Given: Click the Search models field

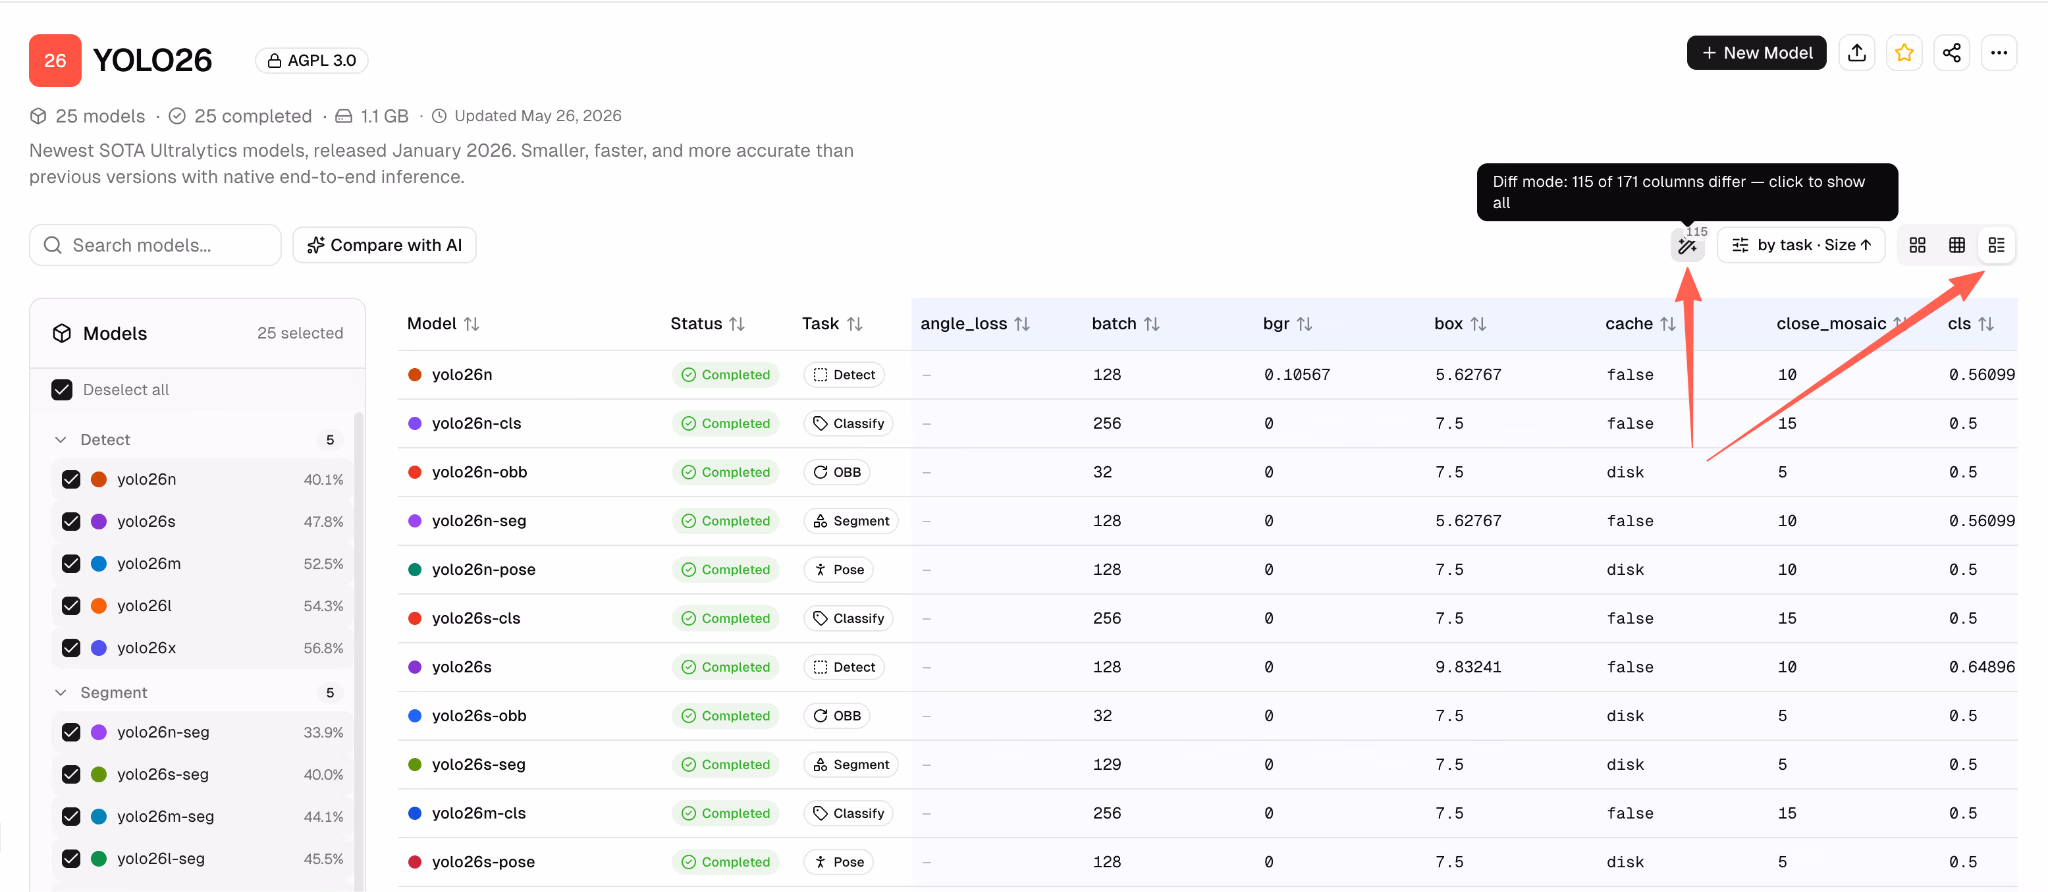Looking at the screenshot, I should pos(155,245).
